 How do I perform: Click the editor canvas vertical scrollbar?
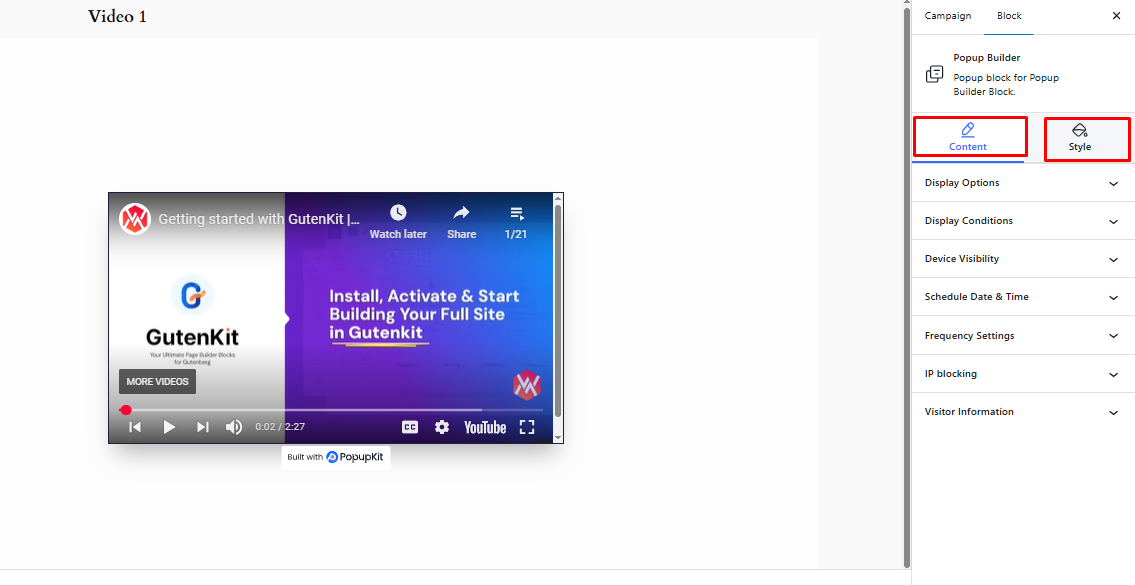907,286
